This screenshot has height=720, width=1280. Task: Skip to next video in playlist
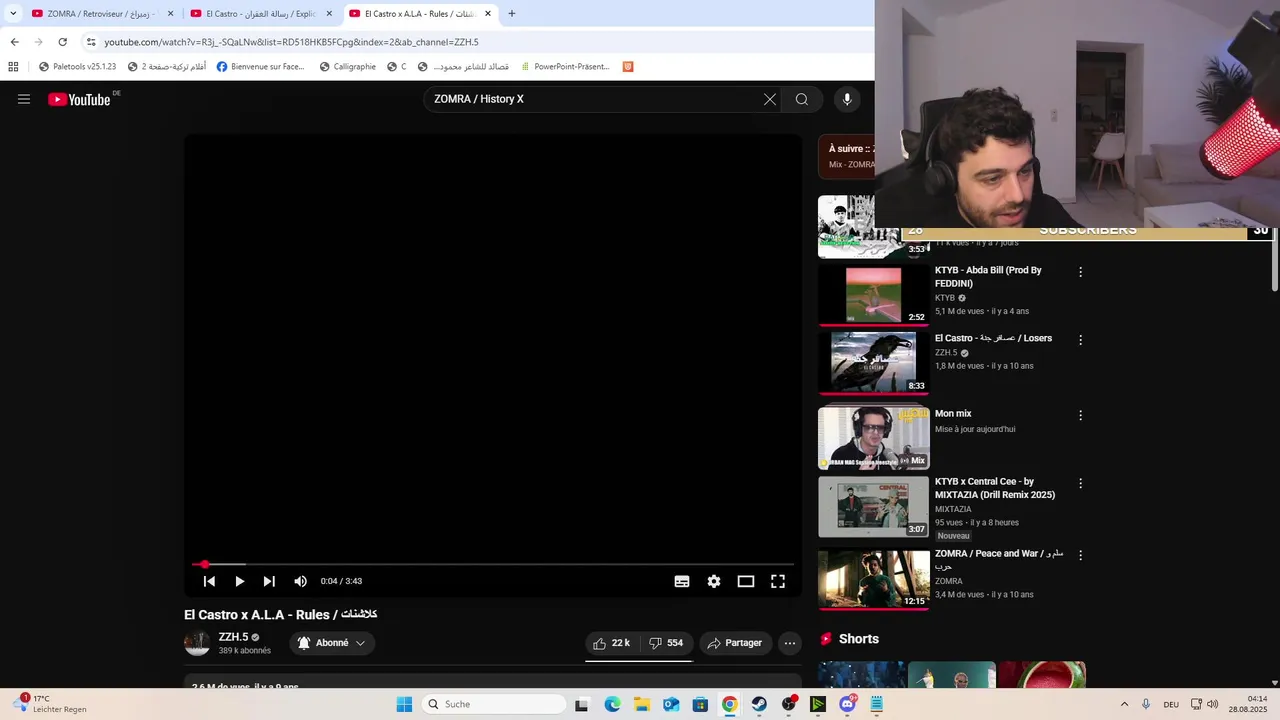click(269, 581)
